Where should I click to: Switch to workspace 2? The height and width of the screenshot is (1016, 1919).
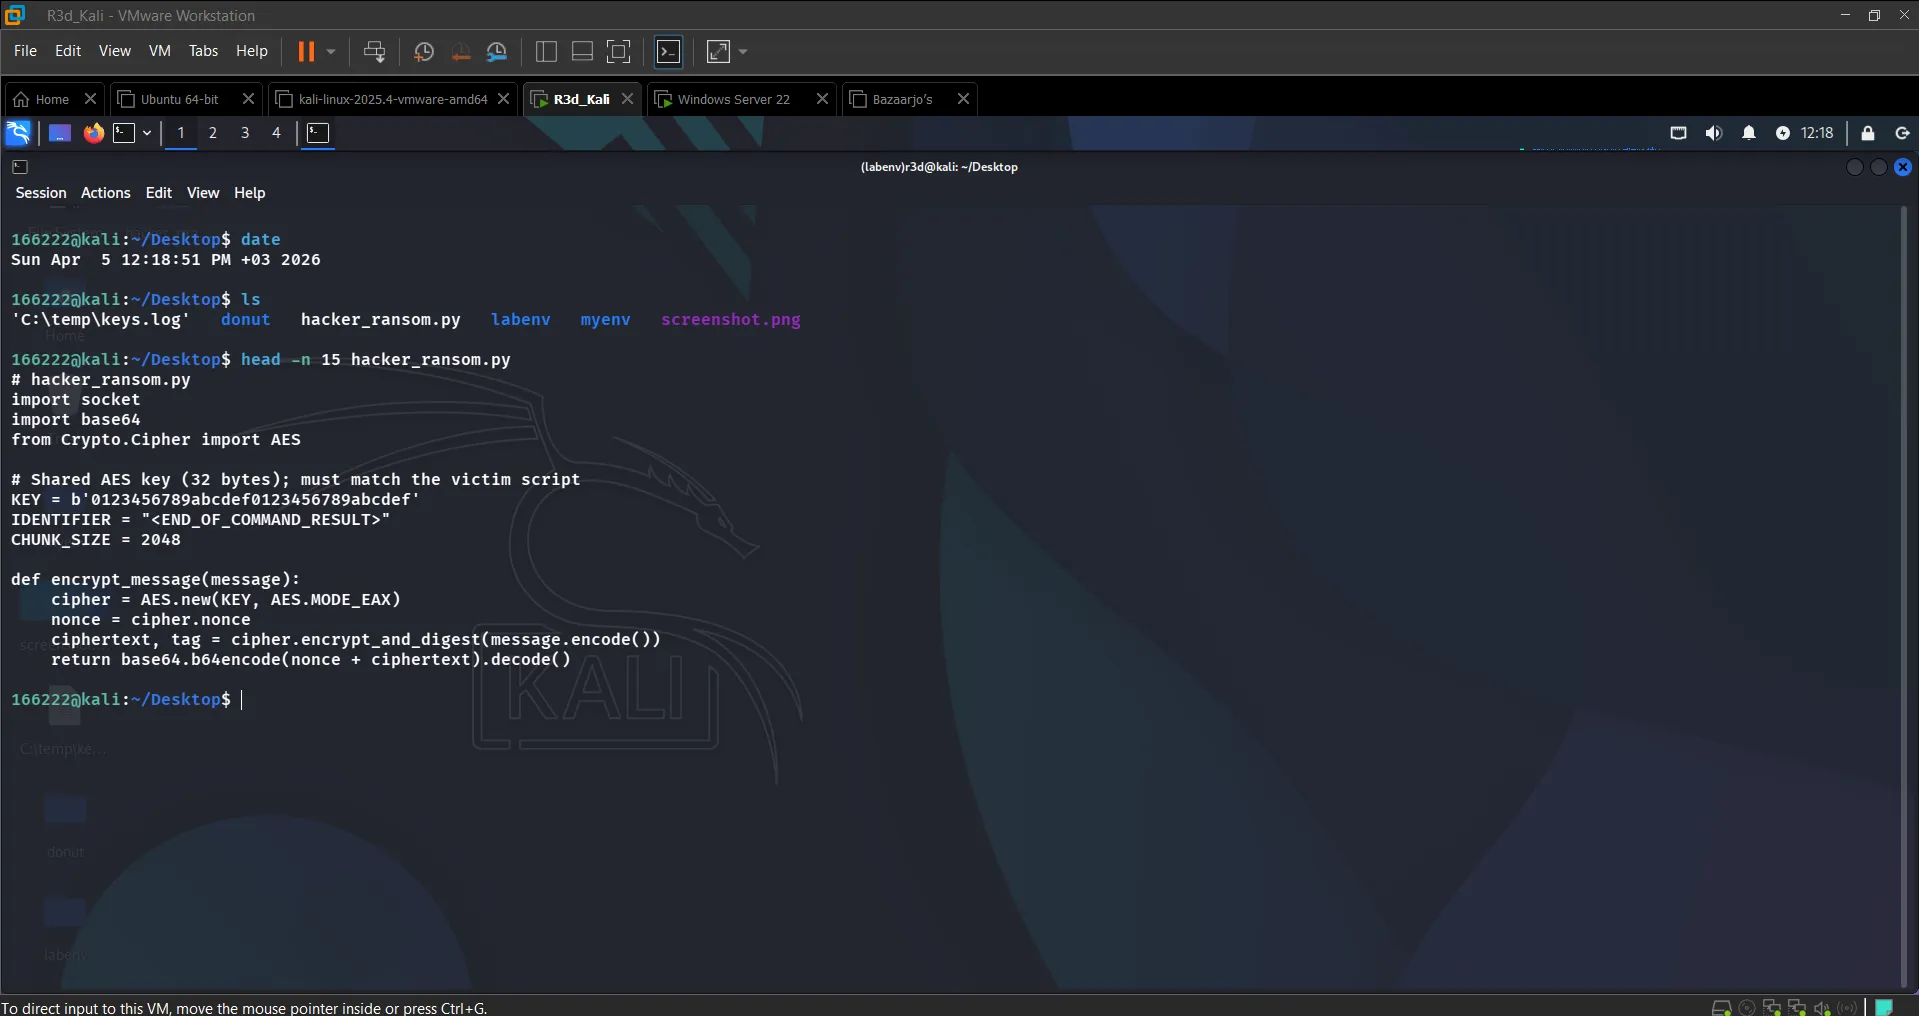pos(213,133)
